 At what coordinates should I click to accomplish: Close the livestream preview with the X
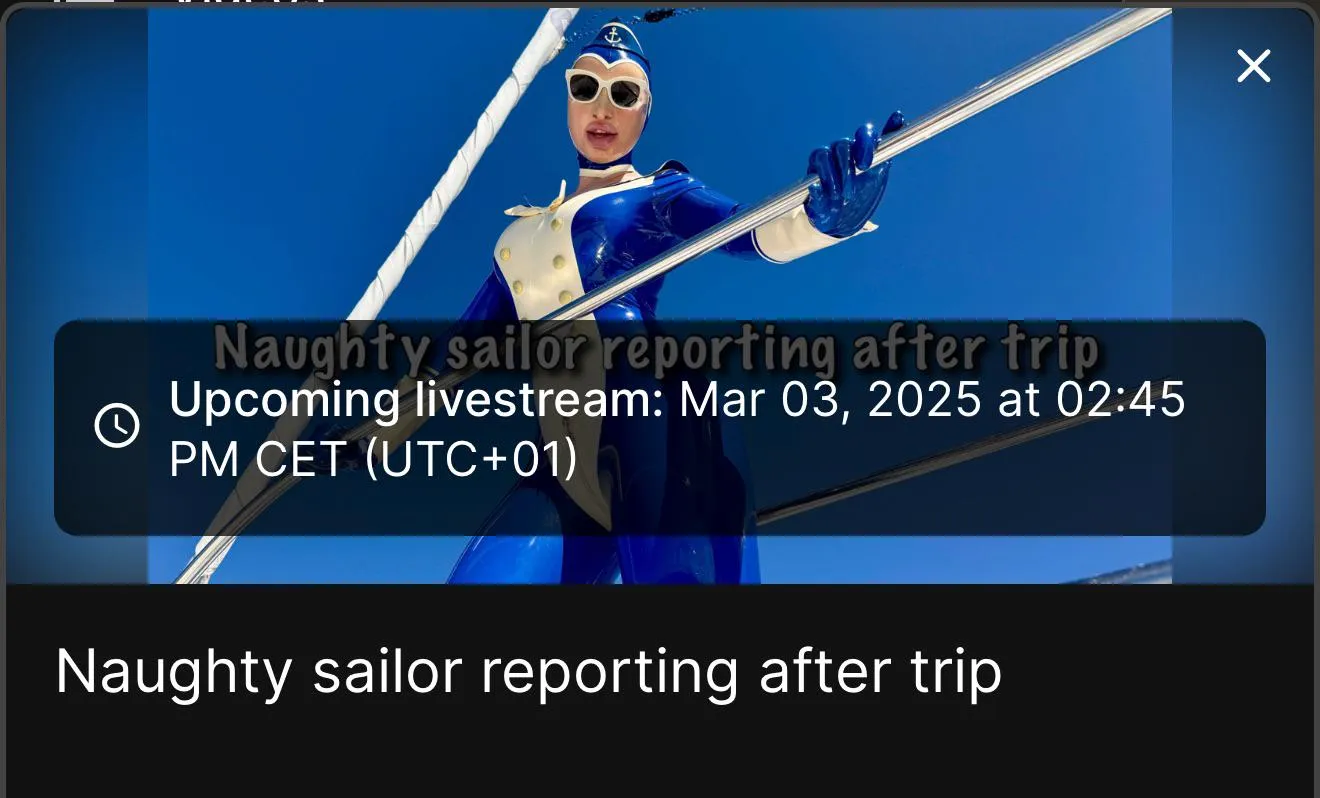click(x=1253, y=66)
